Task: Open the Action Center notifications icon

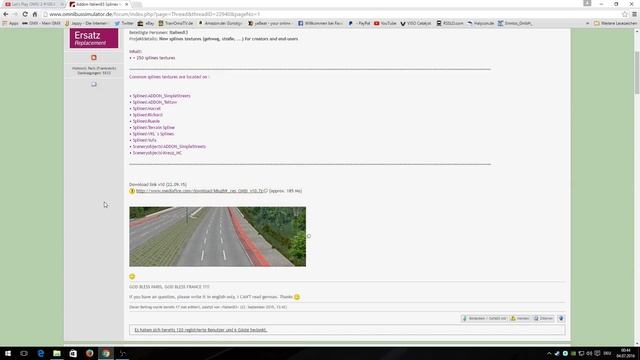Action: click(x=597, y=353)
